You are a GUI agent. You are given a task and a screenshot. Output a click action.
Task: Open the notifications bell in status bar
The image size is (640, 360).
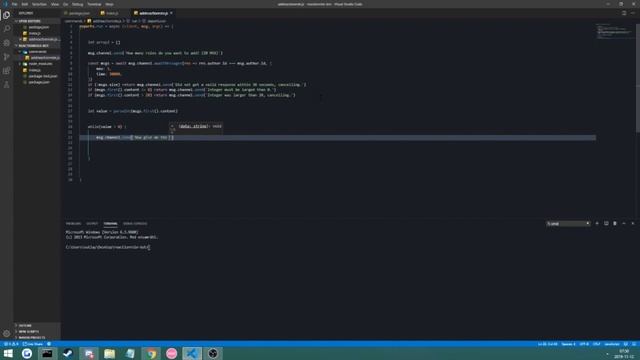pyautogui.click(x=634, y=344)
